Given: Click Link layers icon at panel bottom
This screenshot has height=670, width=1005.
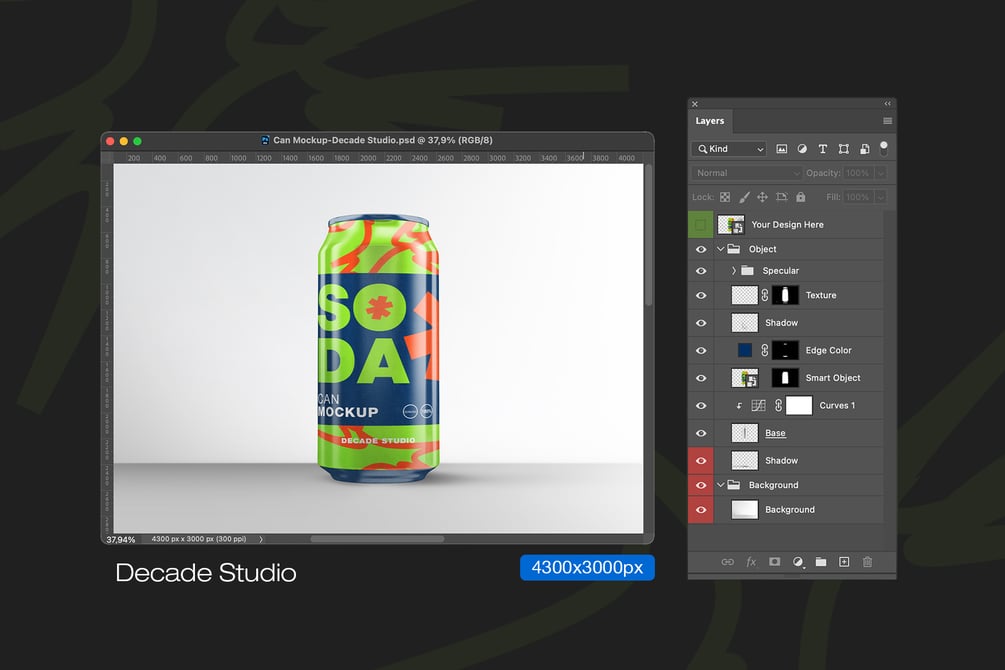Looking at the screenshot, I should click(727, 562).
